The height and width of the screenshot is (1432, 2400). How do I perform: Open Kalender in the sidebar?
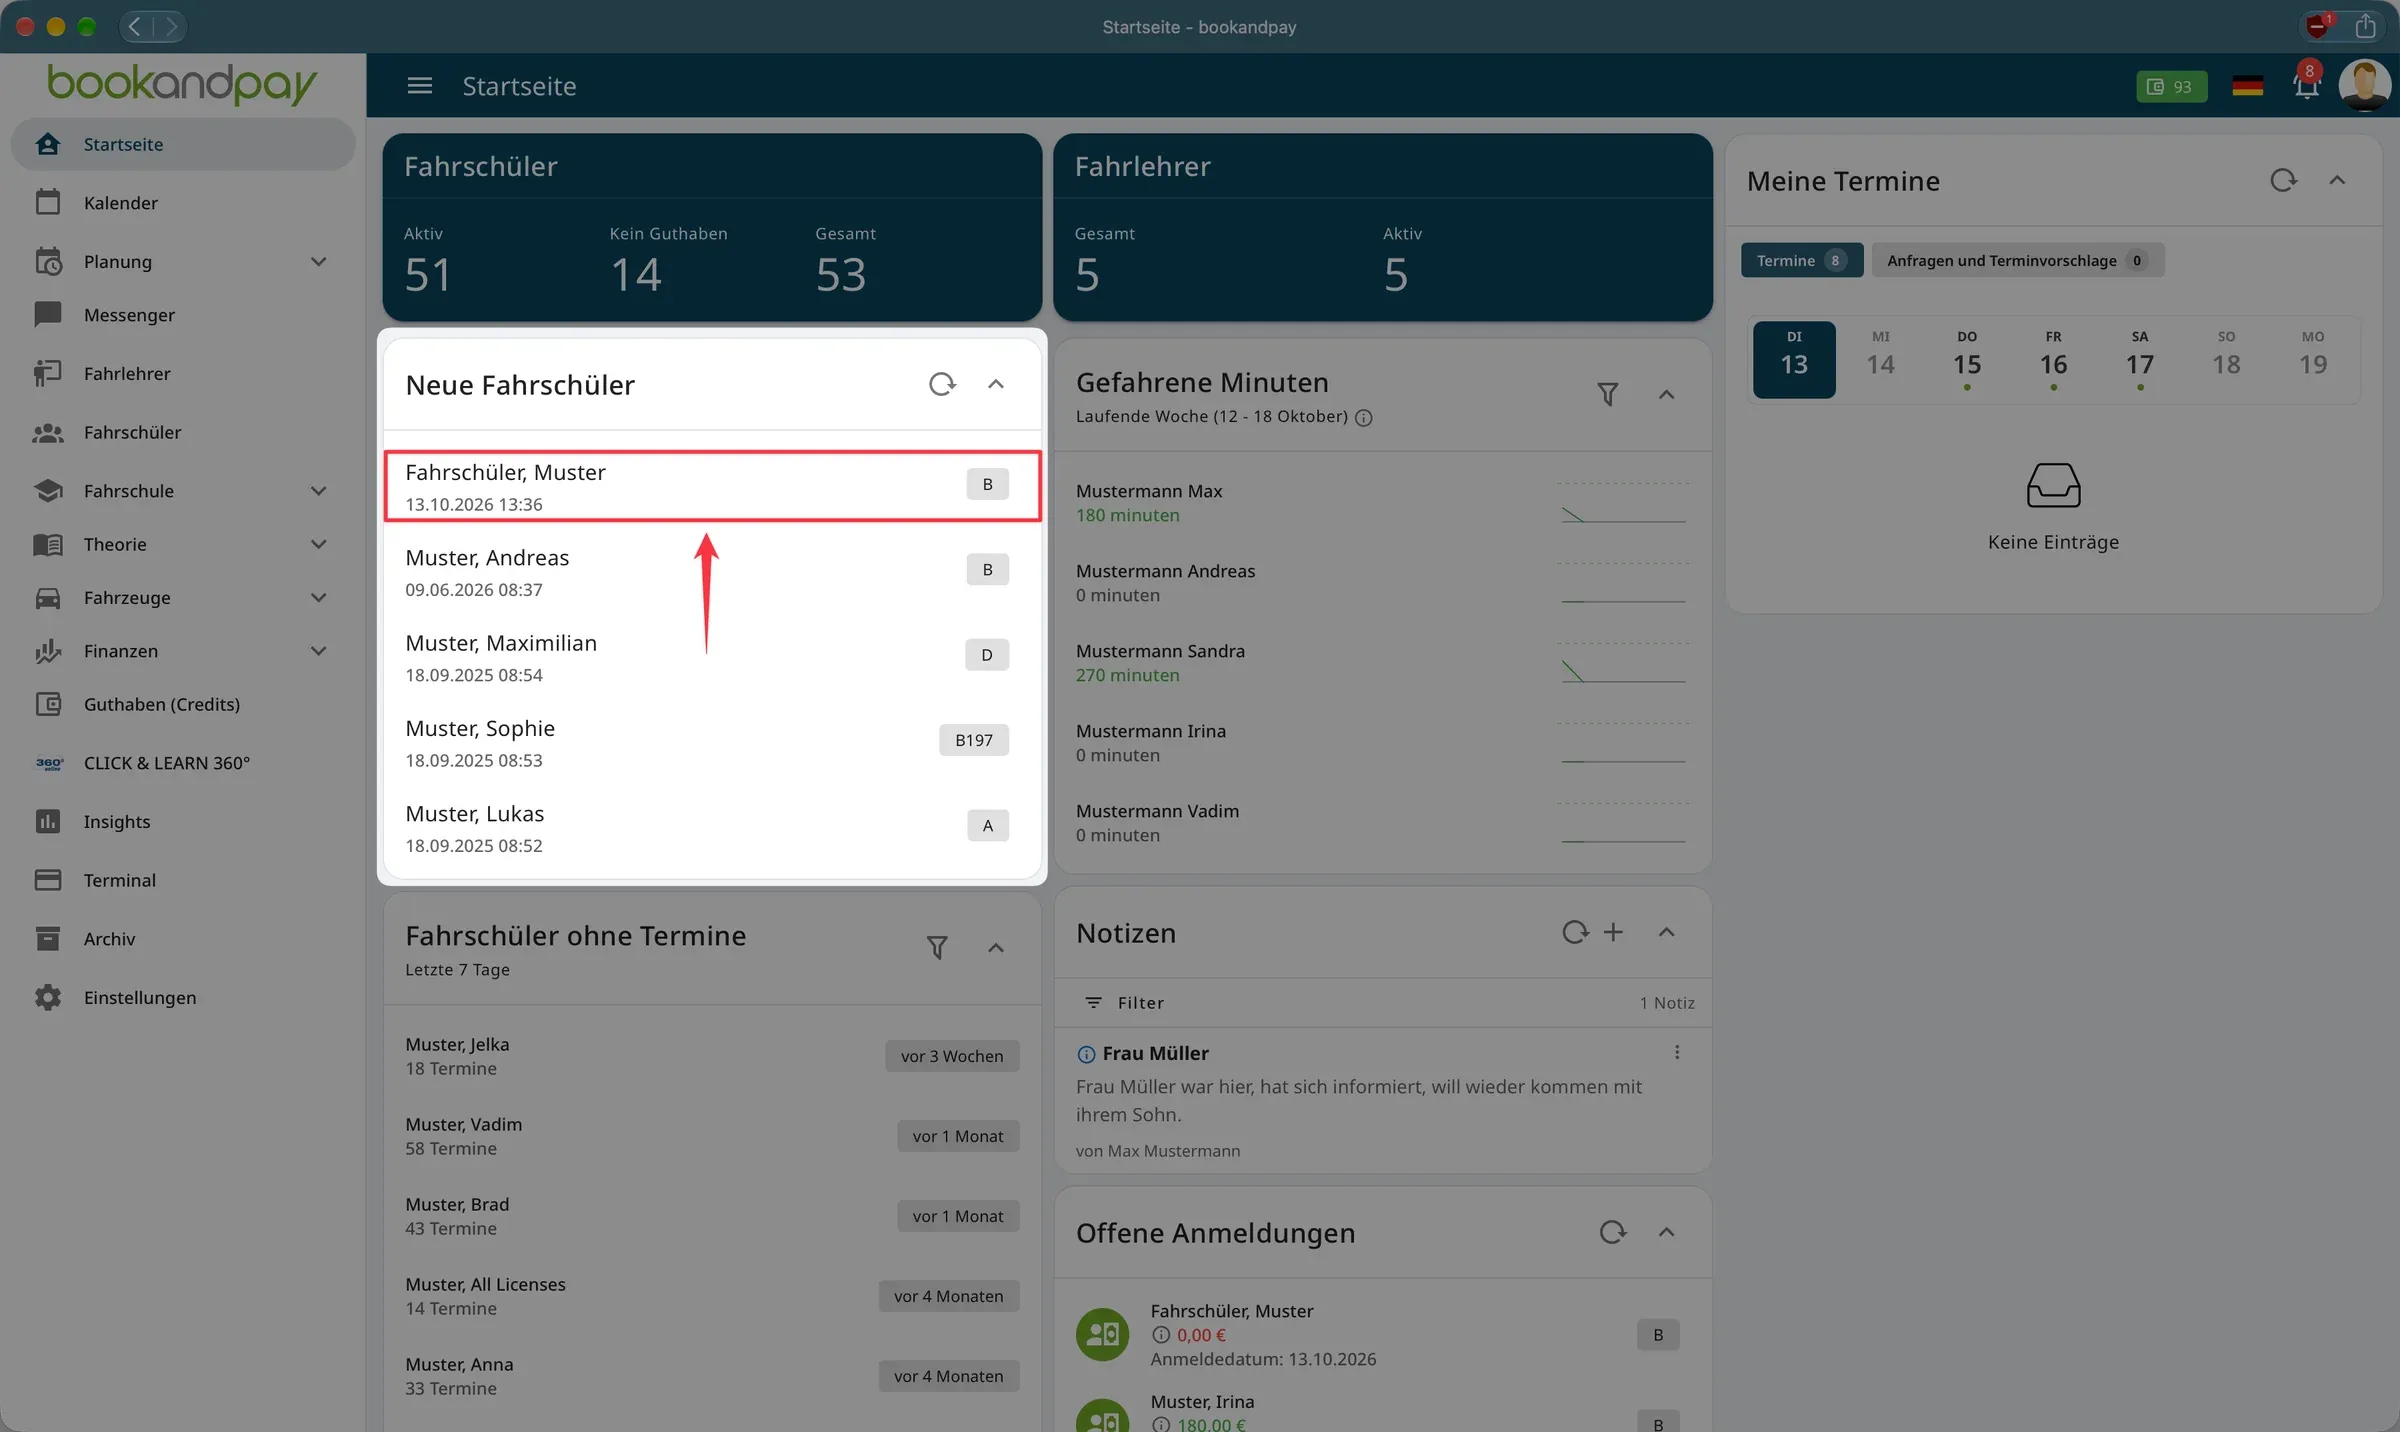pos(184,203)
